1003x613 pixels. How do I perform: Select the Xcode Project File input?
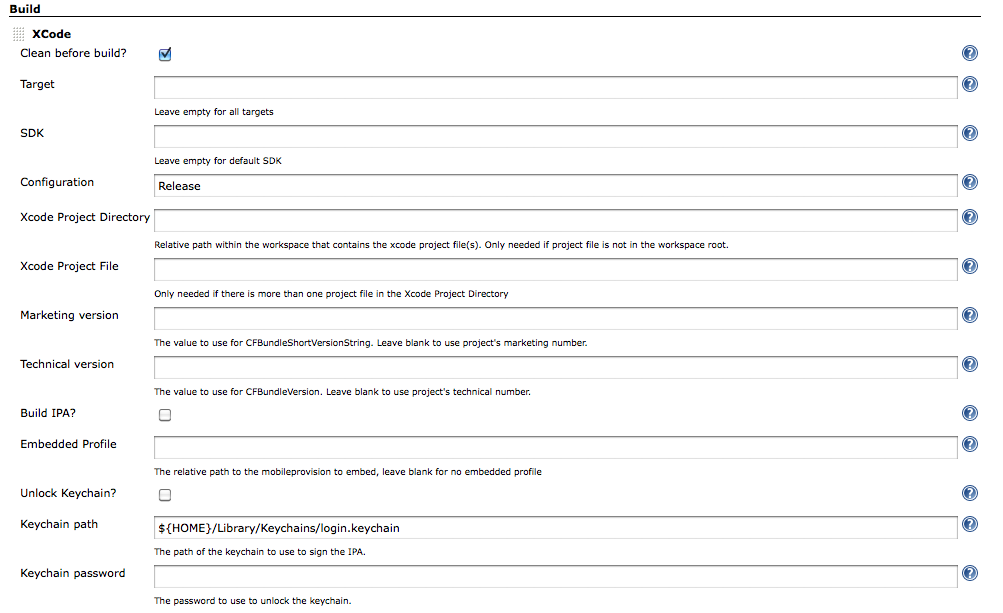[x=556, y=269]
